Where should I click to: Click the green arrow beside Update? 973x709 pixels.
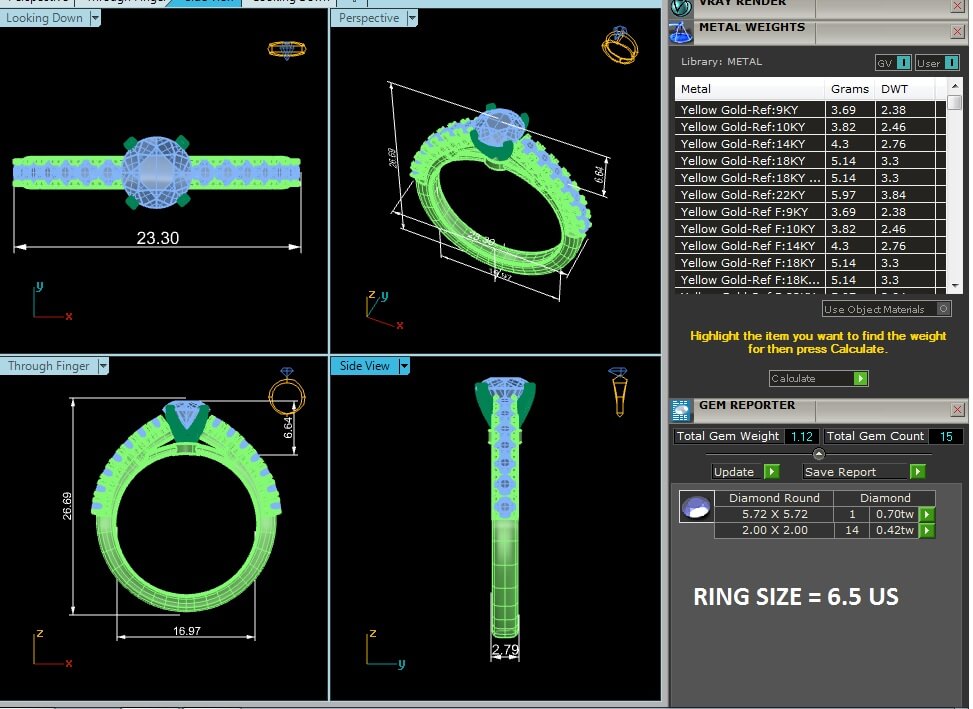pos(771,472)
